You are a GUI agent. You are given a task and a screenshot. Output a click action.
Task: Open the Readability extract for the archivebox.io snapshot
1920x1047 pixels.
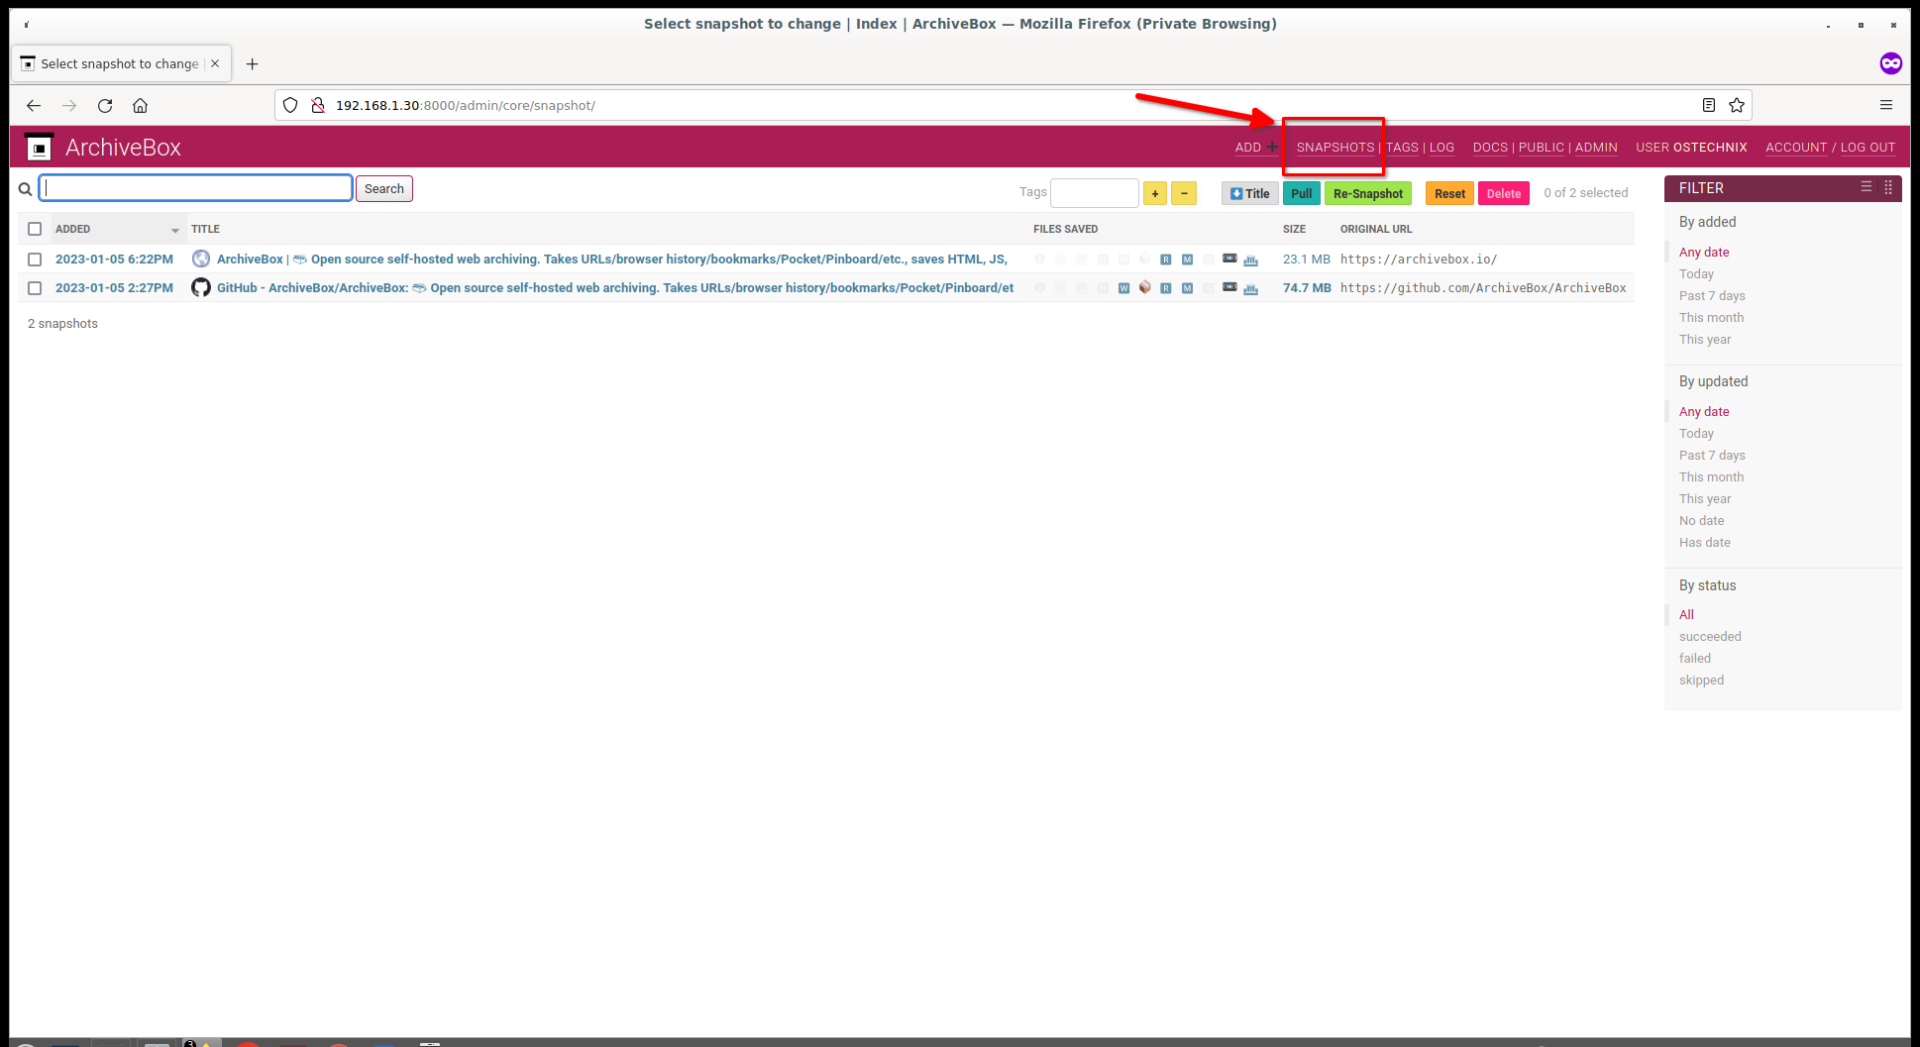tap(1166, 259)
